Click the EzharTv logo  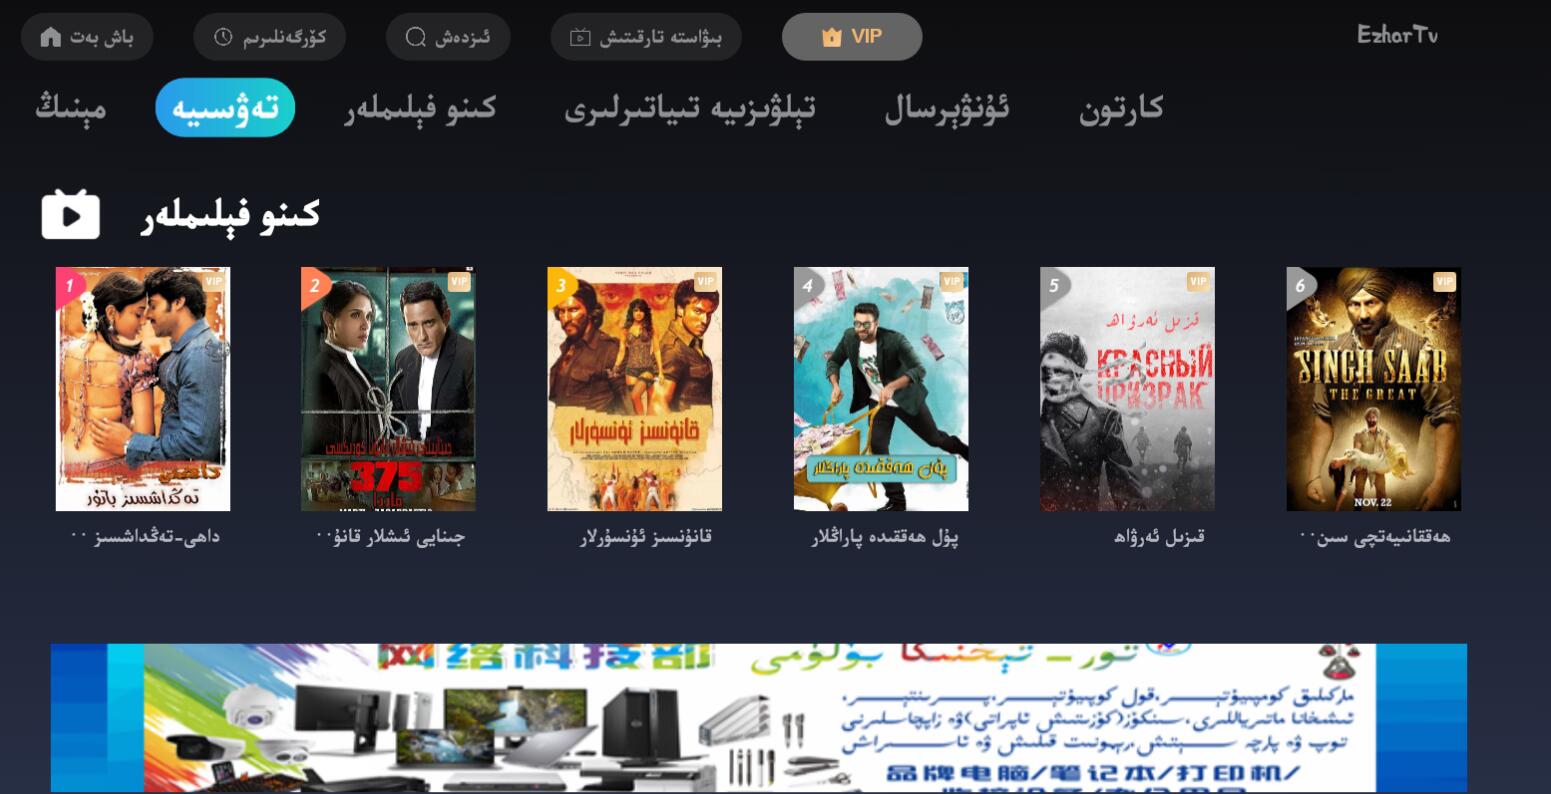[1397, 35]
